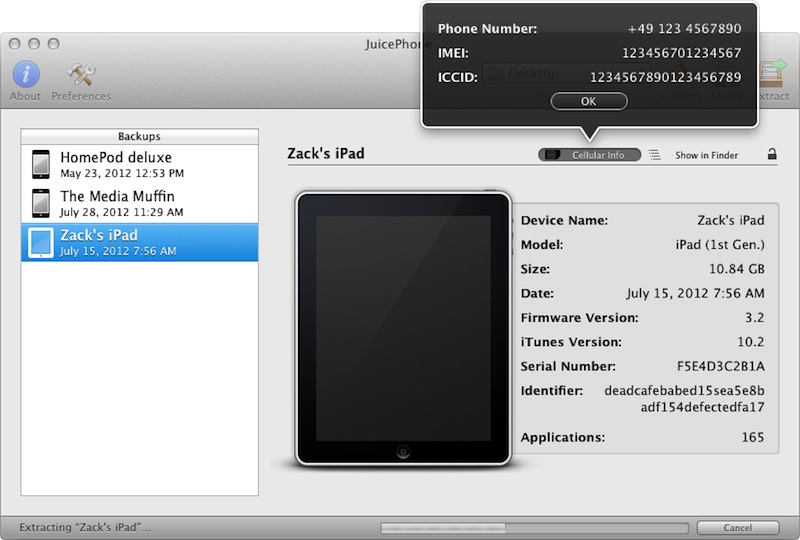Click The Media Muffin phone icon

[41, 203]
